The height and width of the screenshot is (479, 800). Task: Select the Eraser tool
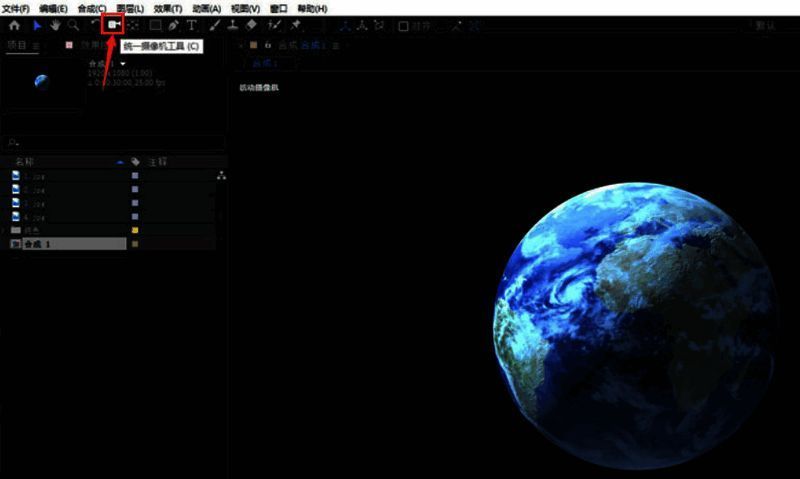[x=252, y=25]
